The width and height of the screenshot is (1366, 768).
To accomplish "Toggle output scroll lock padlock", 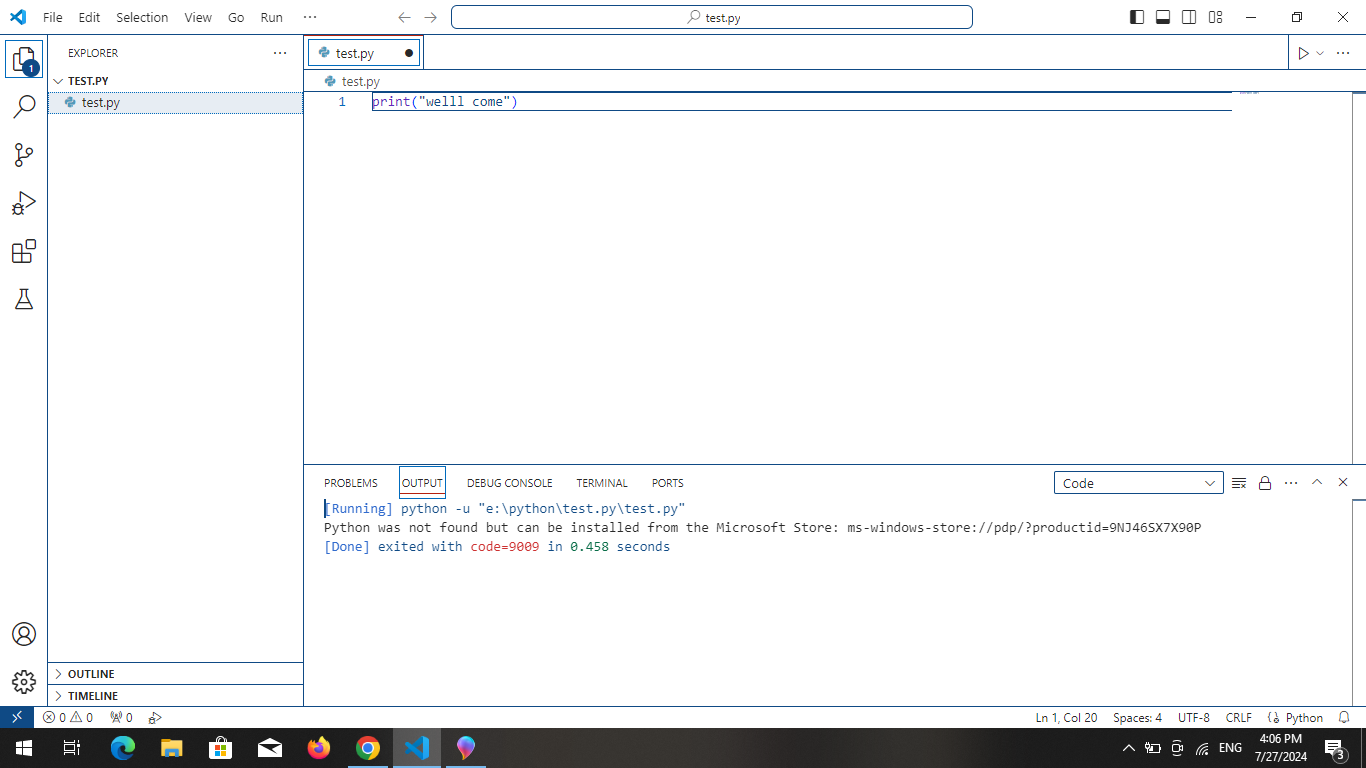I will pyautogui.click(x=1265, y=483).
